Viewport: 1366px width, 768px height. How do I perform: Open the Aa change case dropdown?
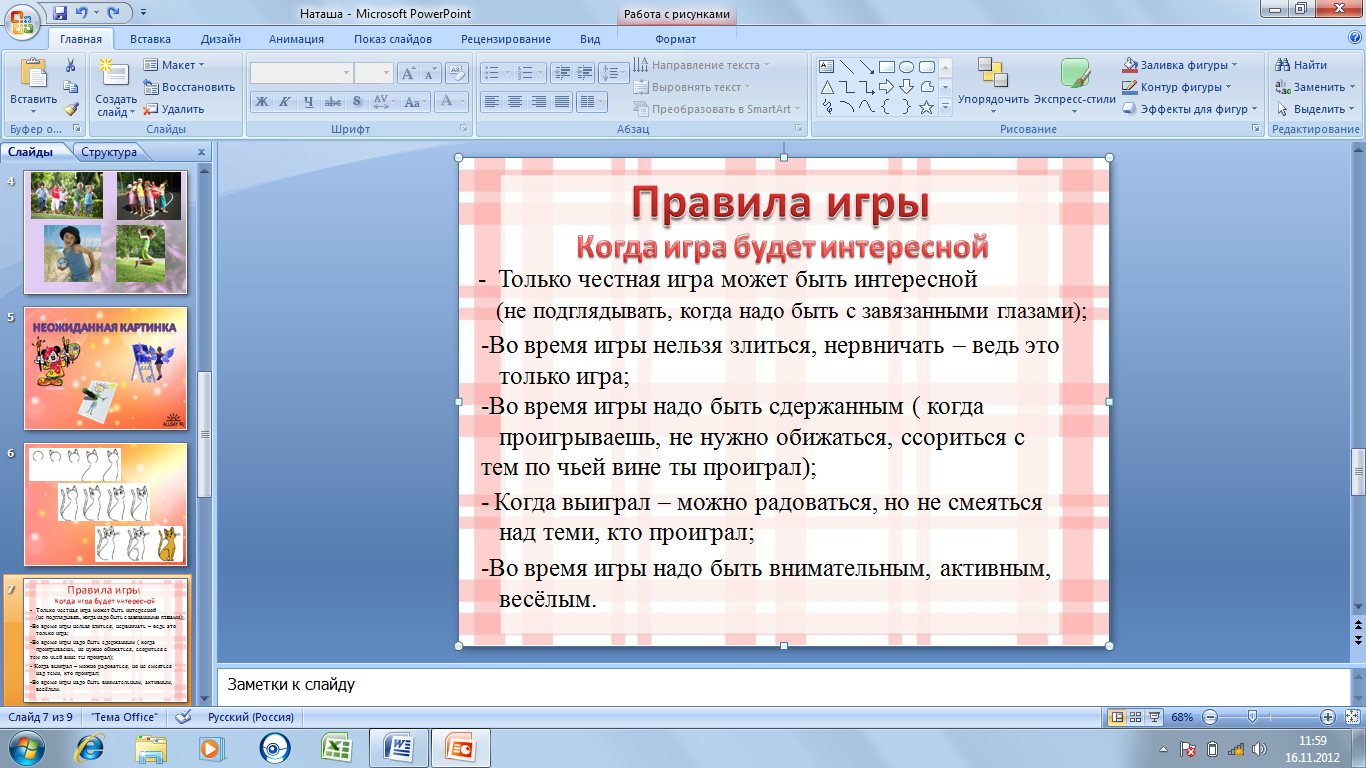point(417,101)
